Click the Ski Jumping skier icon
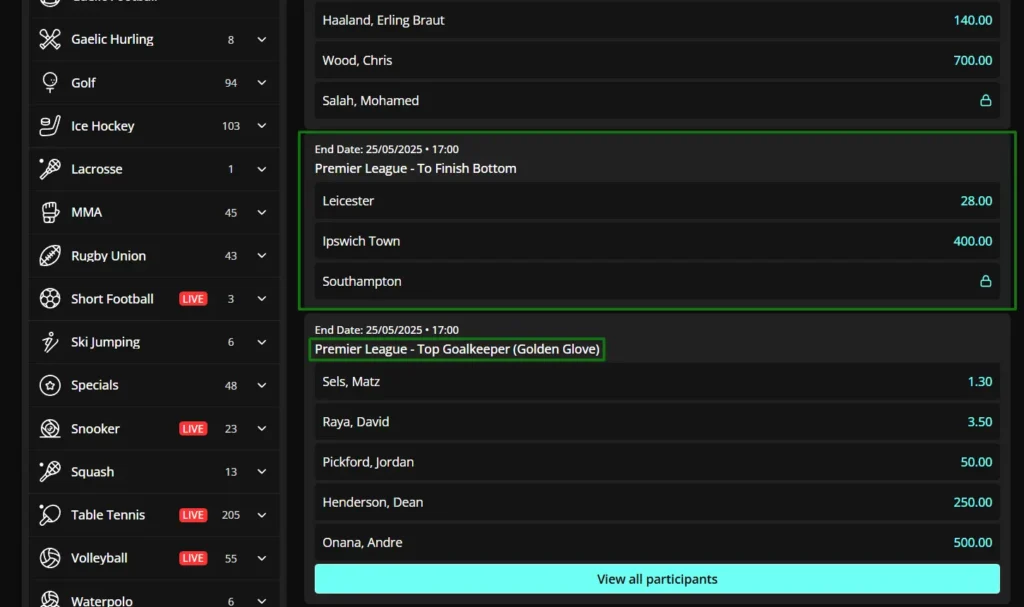1024x607 pixels. [x=50, y=342]
